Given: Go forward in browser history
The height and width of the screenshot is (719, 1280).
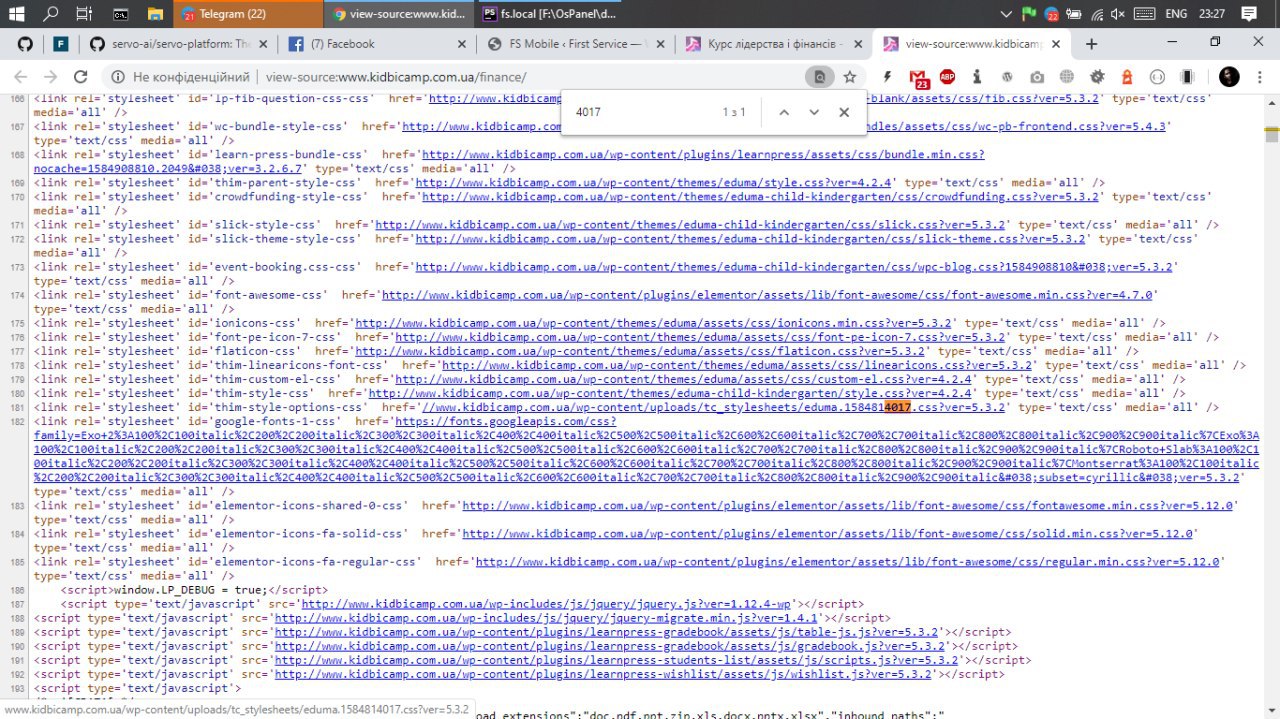Looking at the screenshot, I should point(49,77).
